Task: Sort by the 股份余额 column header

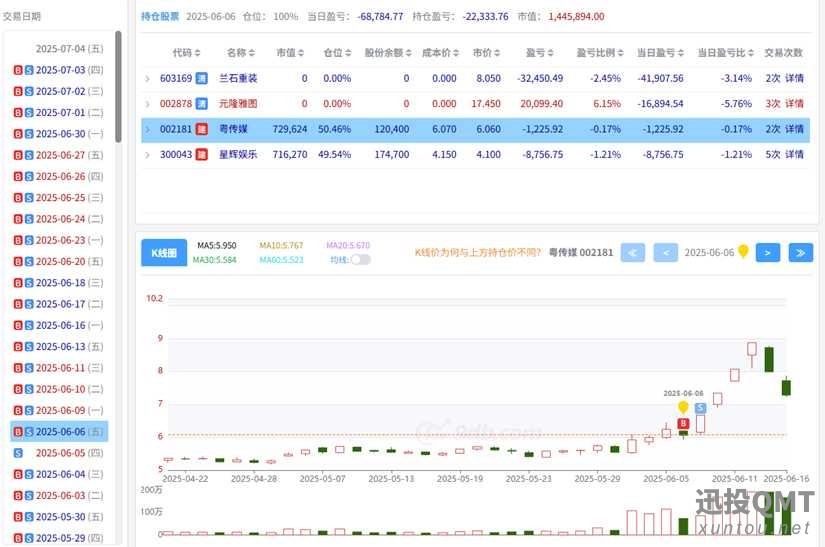Action: [388, 53]
